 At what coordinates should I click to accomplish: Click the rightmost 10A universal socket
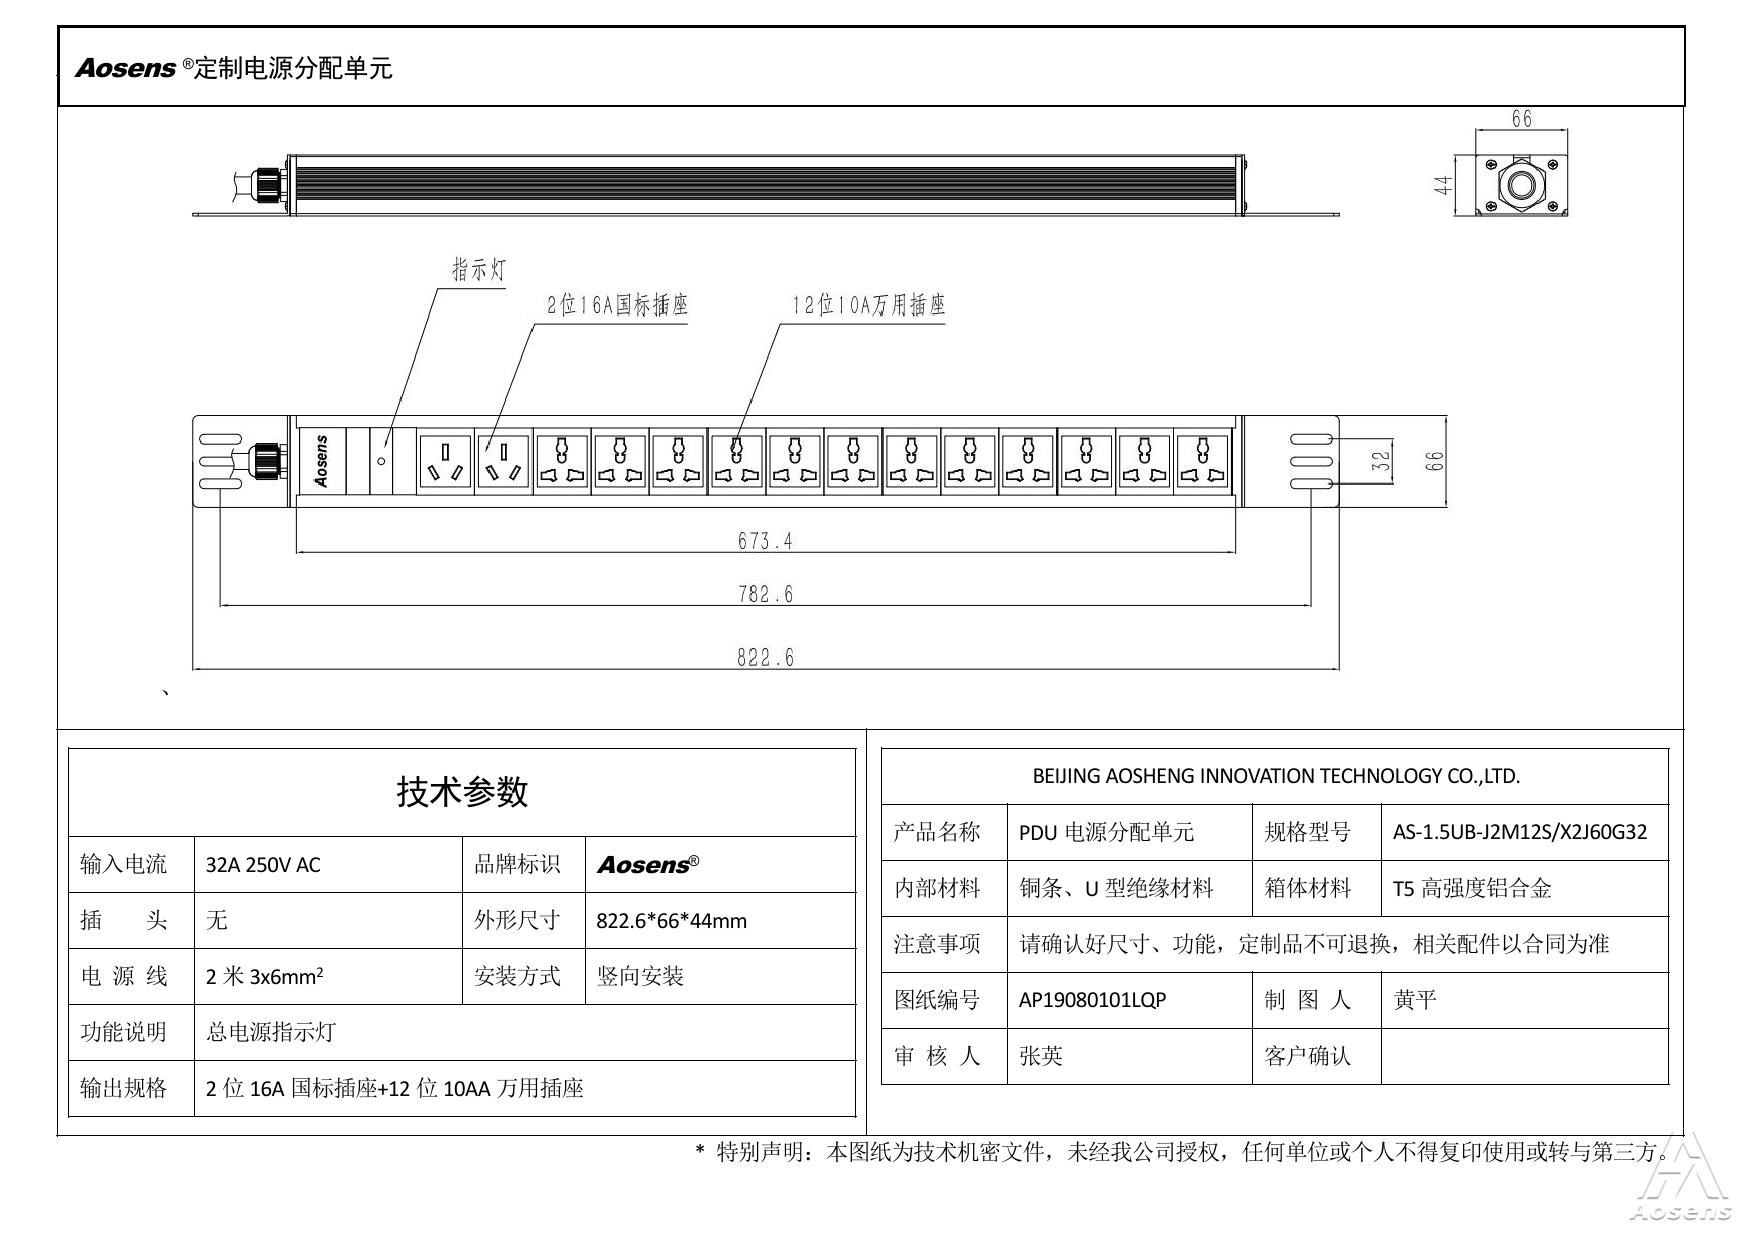[1202, 461]
